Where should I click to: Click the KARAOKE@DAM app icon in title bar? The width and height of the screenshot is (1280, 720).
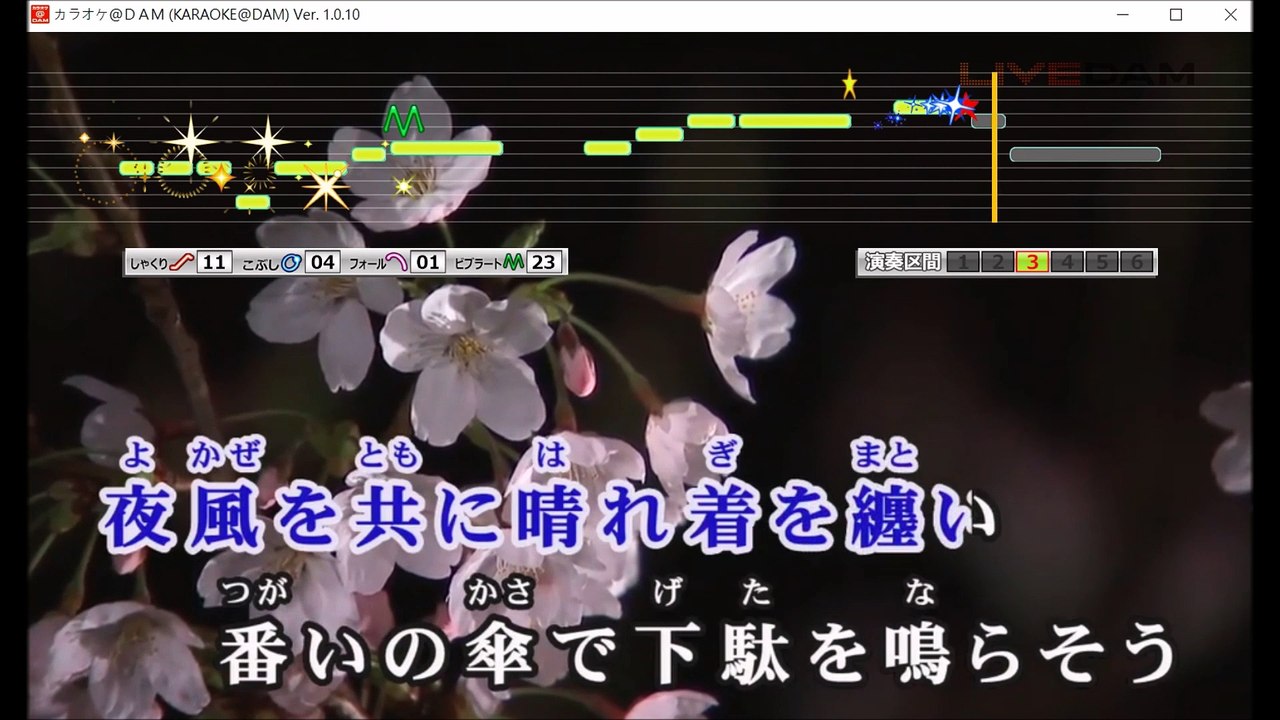tap(40, 14)
